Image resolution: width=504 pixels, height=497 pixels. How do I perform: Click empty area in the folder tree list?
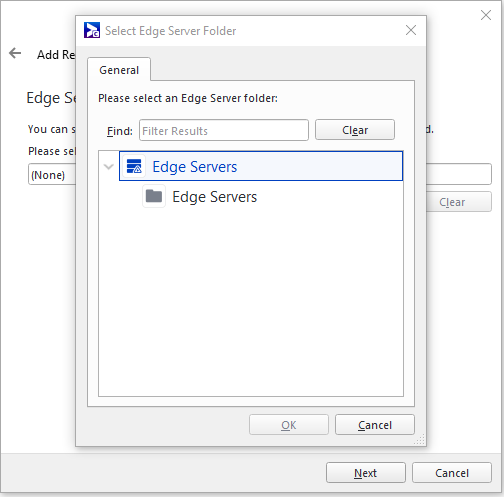pyautogui.click(x=251, y=300)
